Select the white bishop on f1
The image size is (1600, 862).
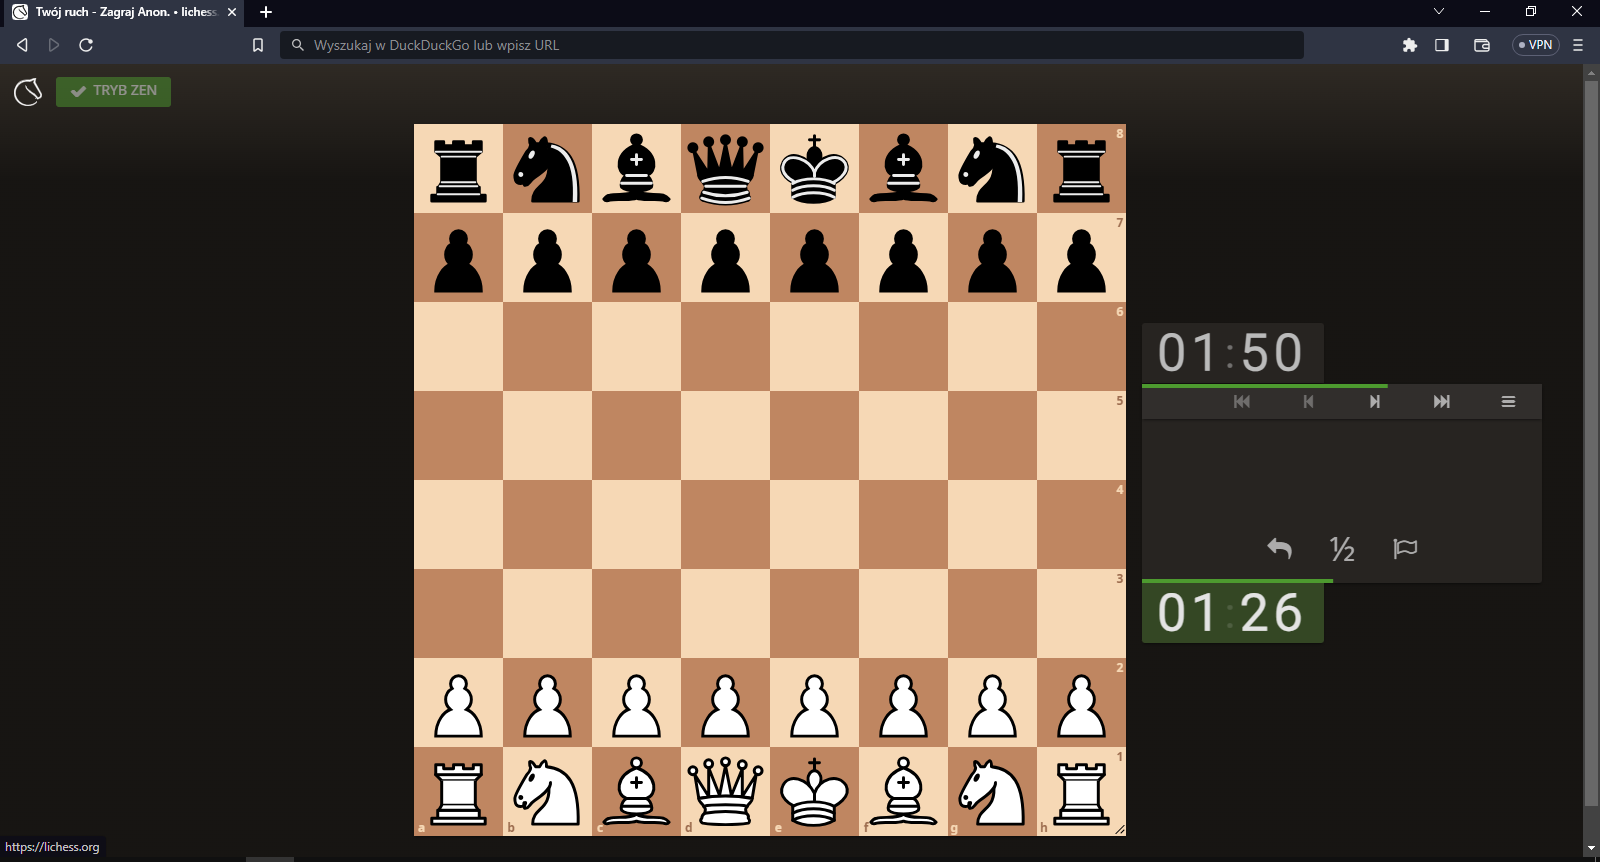903,791
